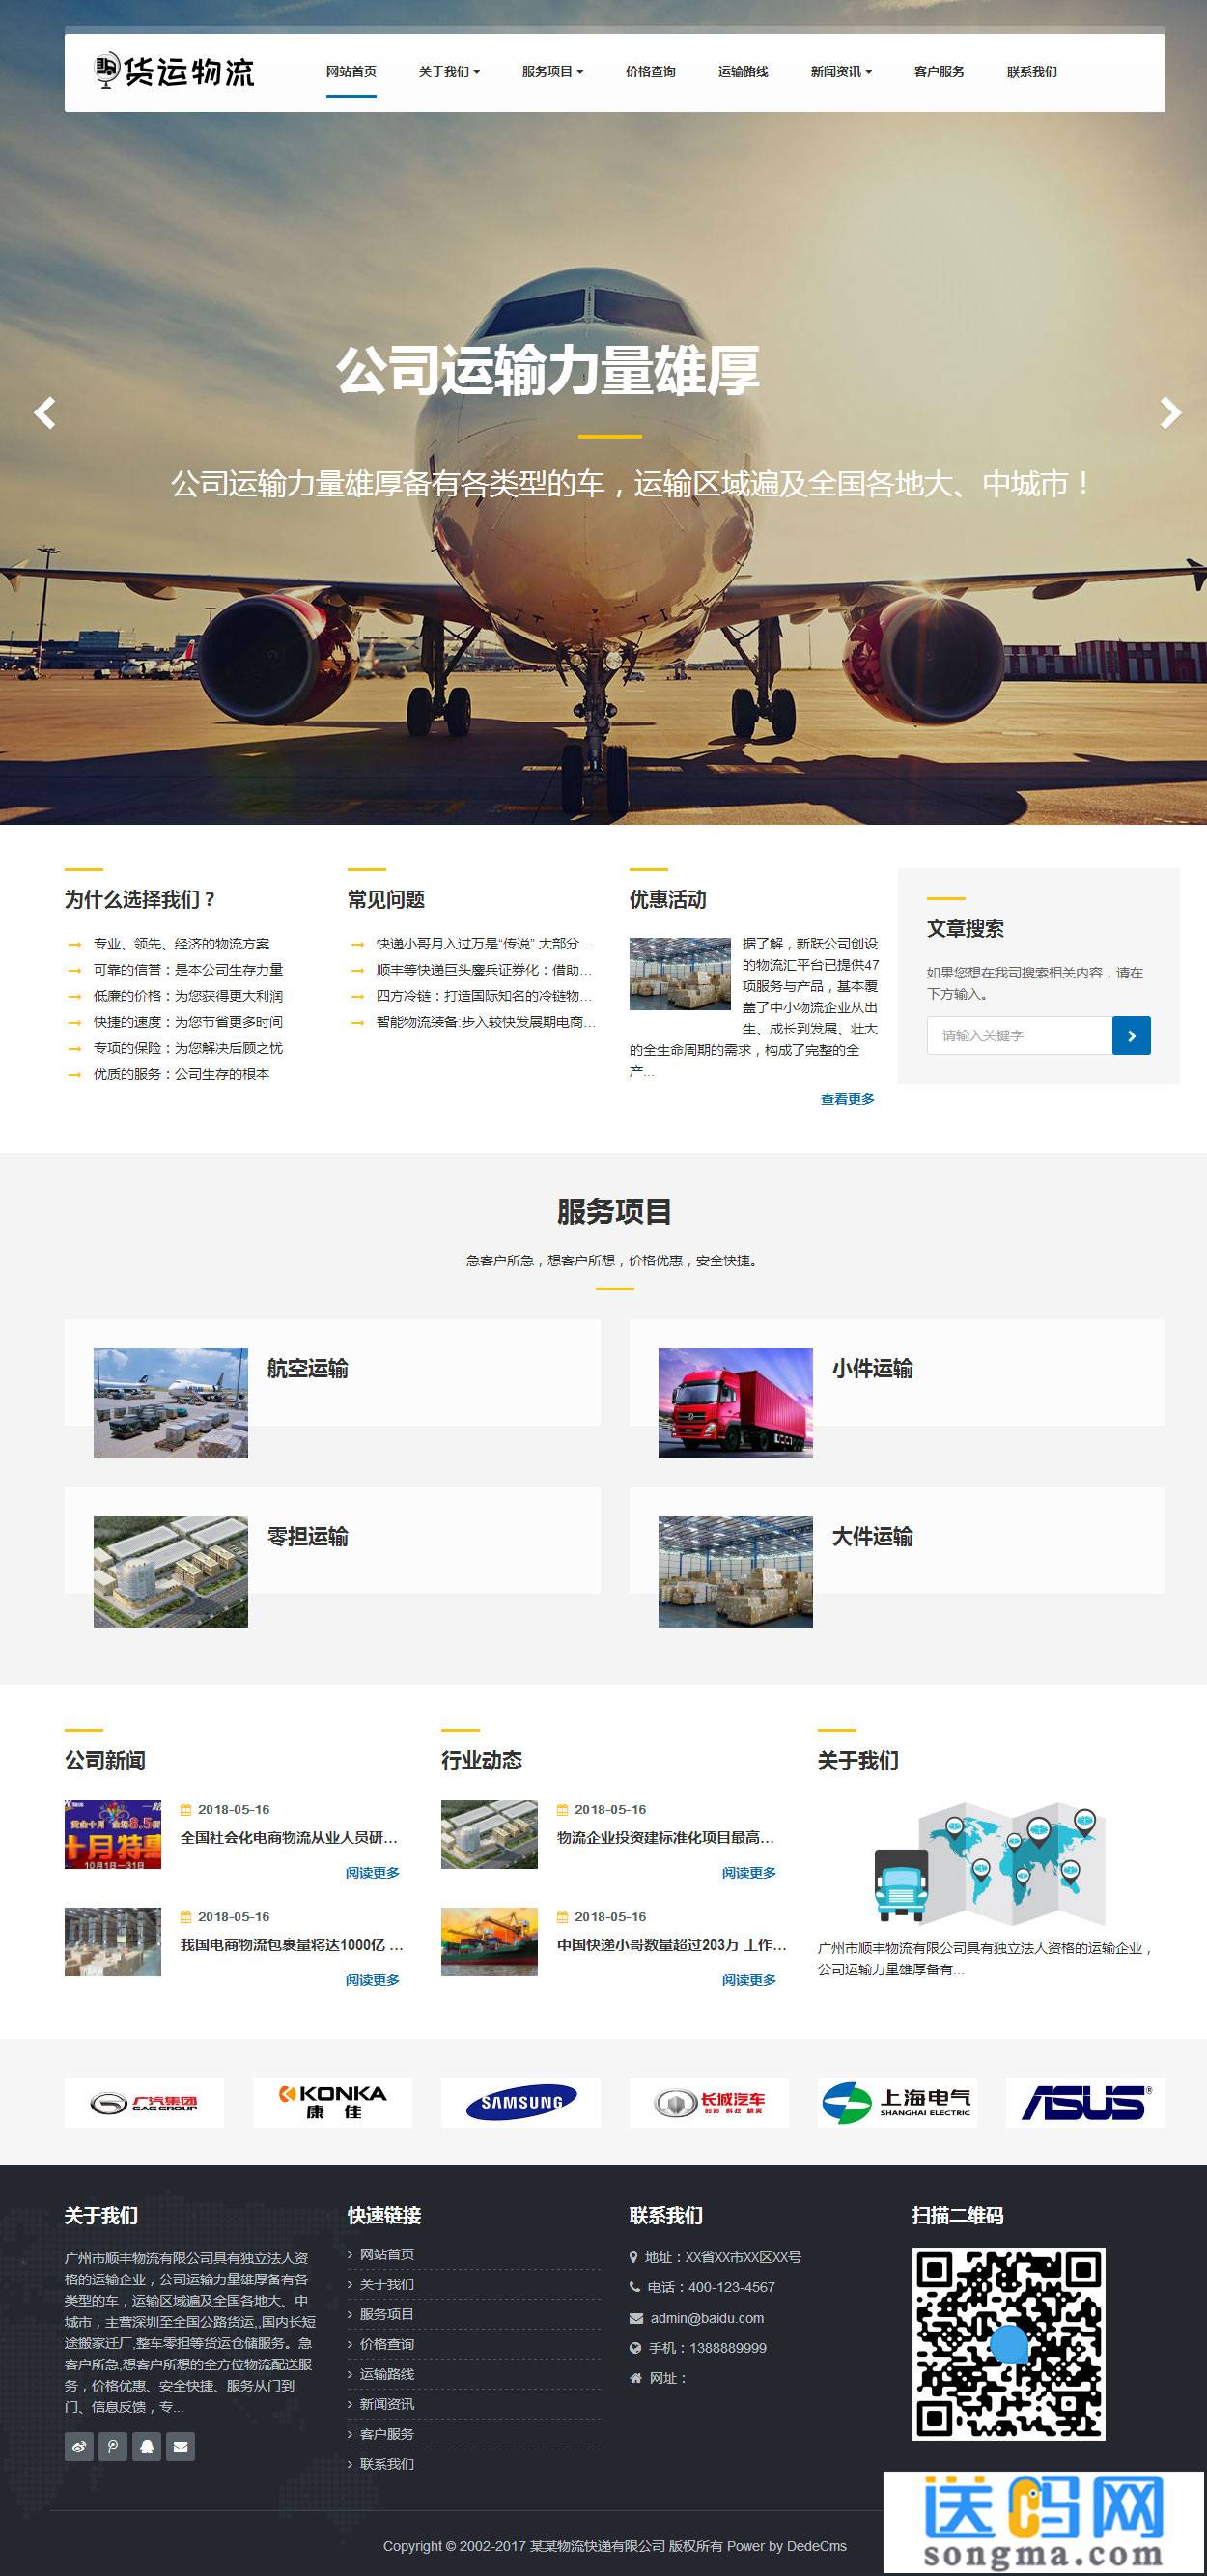
Task: Click footer quick link 网站首页
Action: 387,2254
